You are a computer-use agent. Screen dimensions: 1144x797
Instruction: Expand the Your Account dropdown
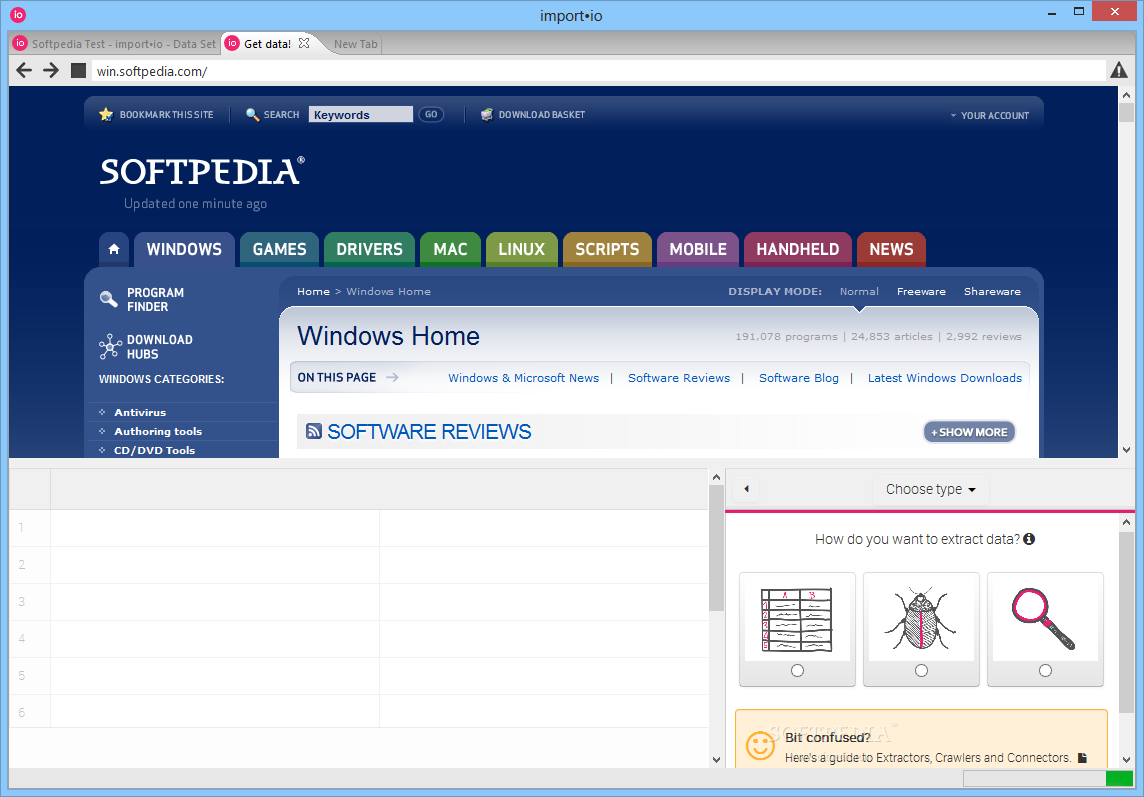[x=989, y=115]
